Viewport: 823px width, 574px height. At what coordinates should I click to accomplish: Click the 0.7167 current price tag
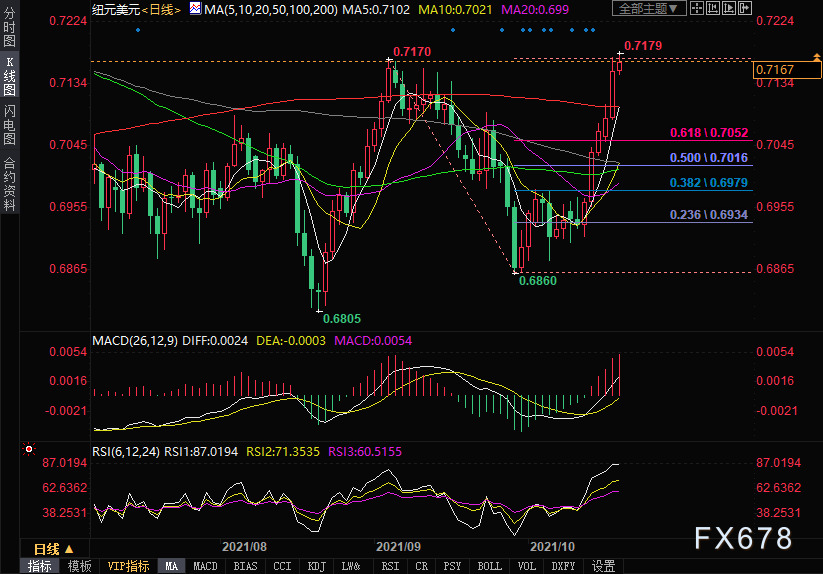(786, 70)
